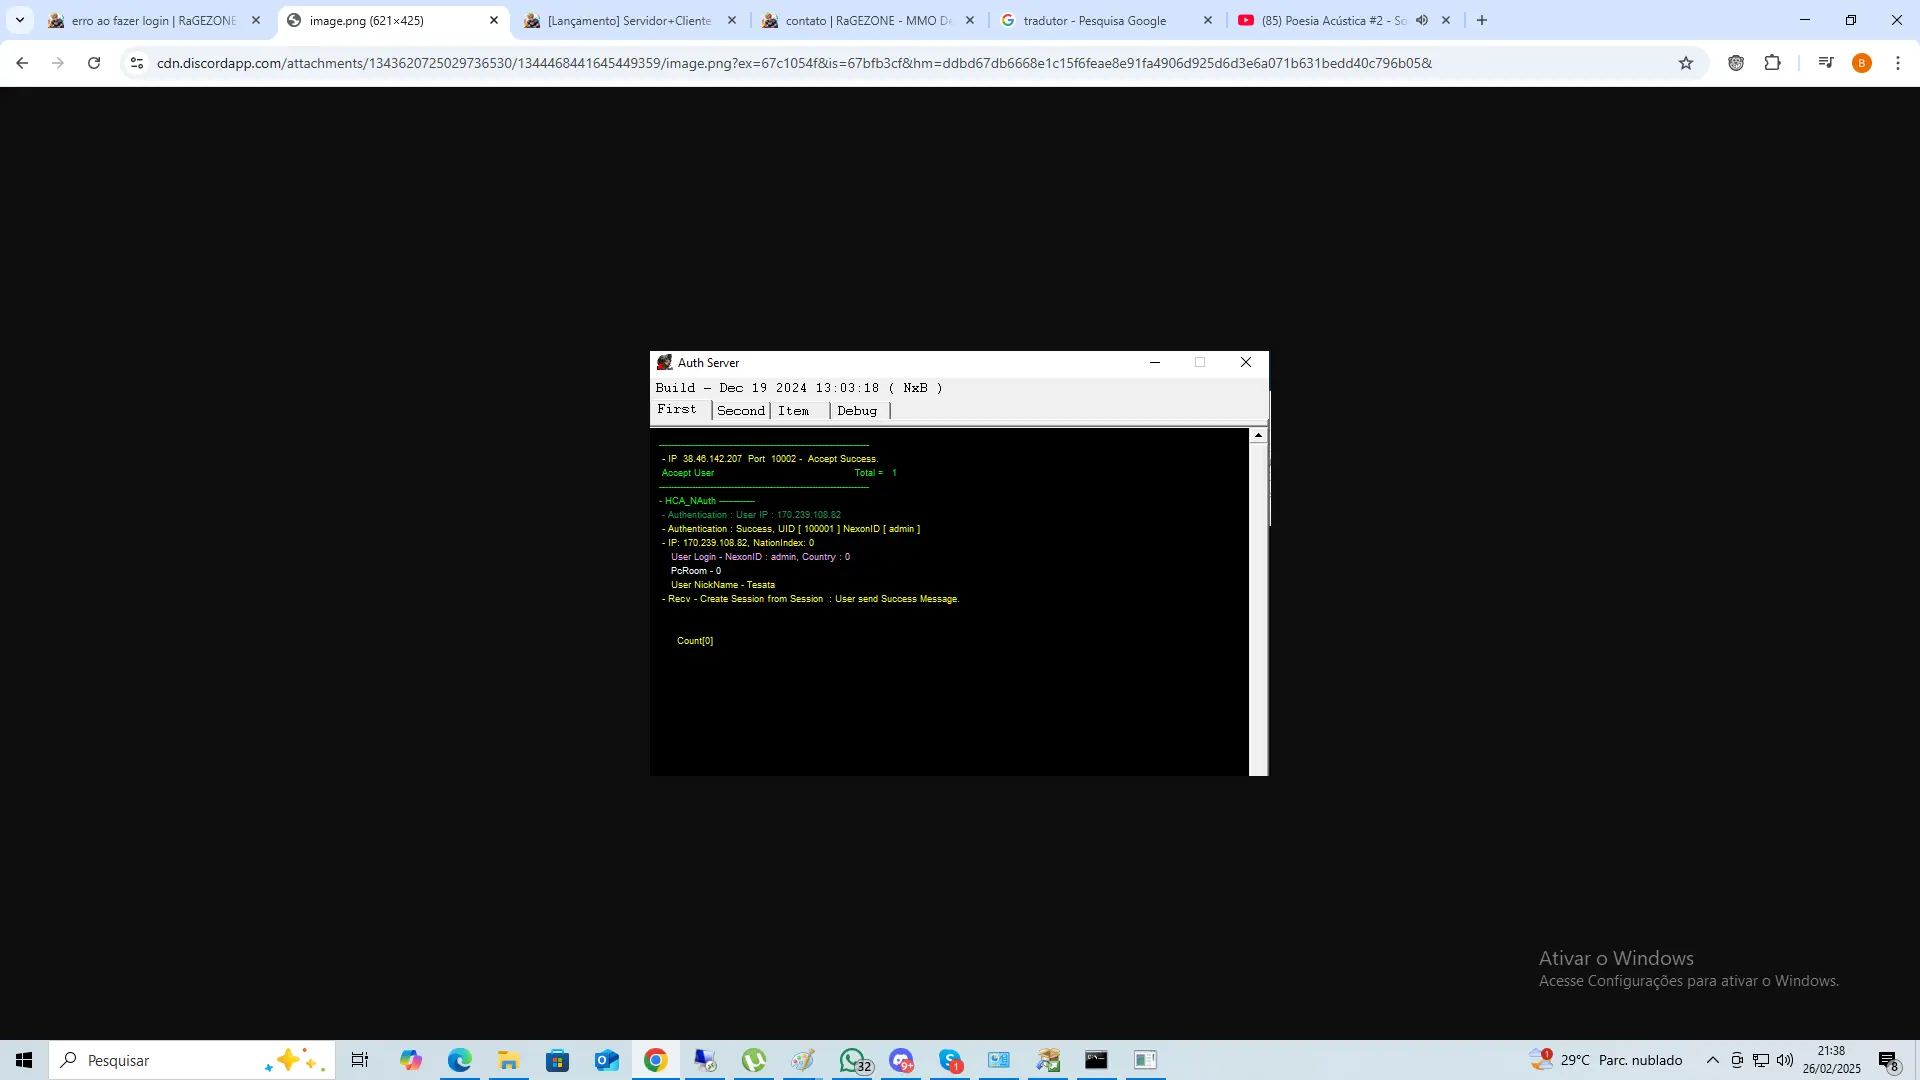
Task: Open the clock showing 21:38
Action: pyautogui.click(x=1831, y=1060)
